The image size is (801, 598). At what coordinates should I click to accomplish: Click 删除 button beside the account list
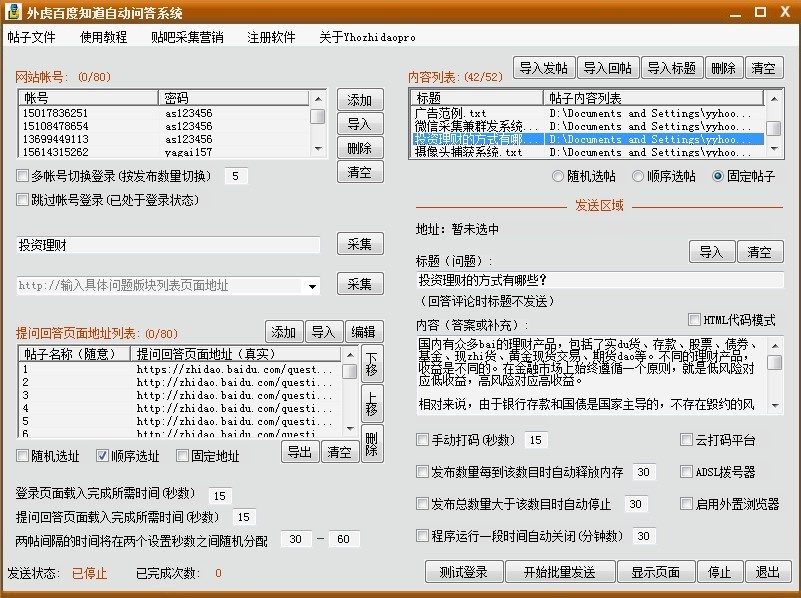360,148
